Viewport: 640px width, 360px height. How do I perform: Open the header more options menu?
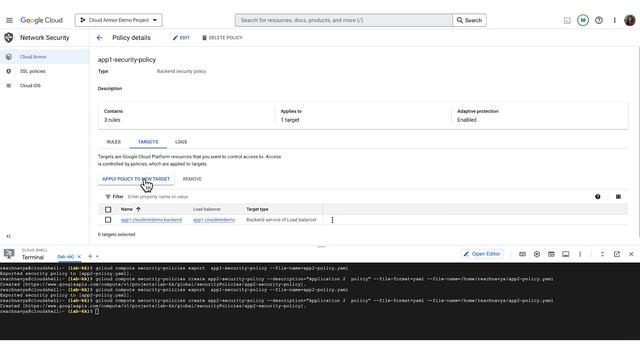[614, 20]
